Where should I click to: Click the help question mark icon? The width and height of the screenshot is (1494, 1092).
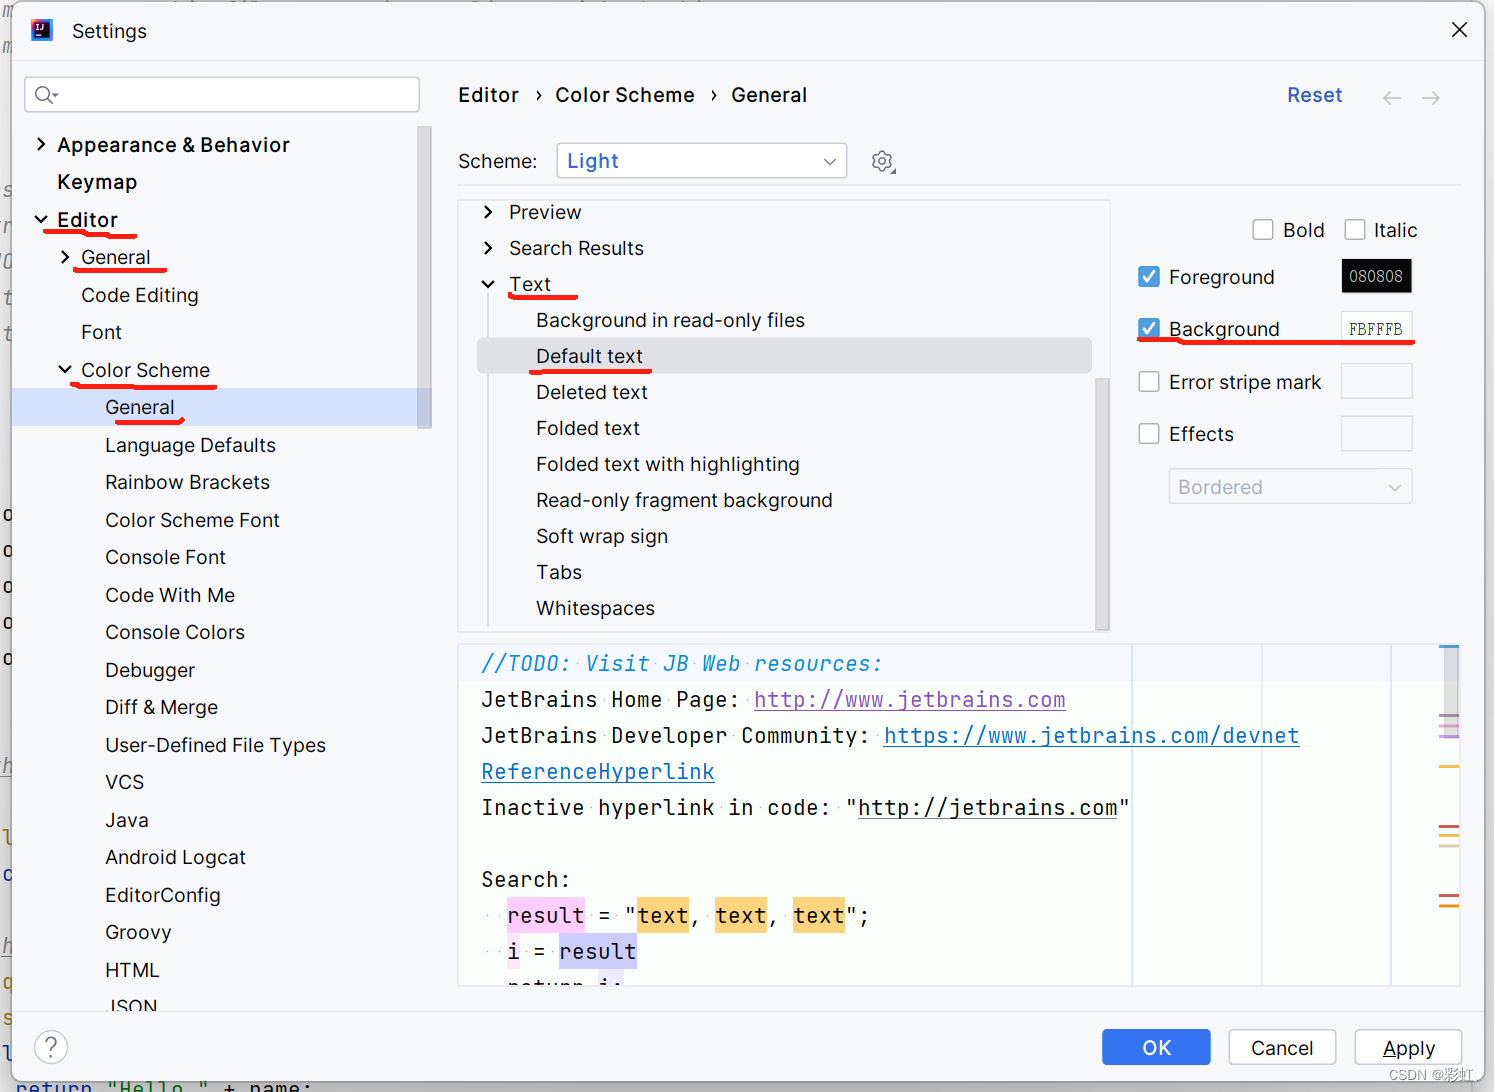pos(51,1047)
